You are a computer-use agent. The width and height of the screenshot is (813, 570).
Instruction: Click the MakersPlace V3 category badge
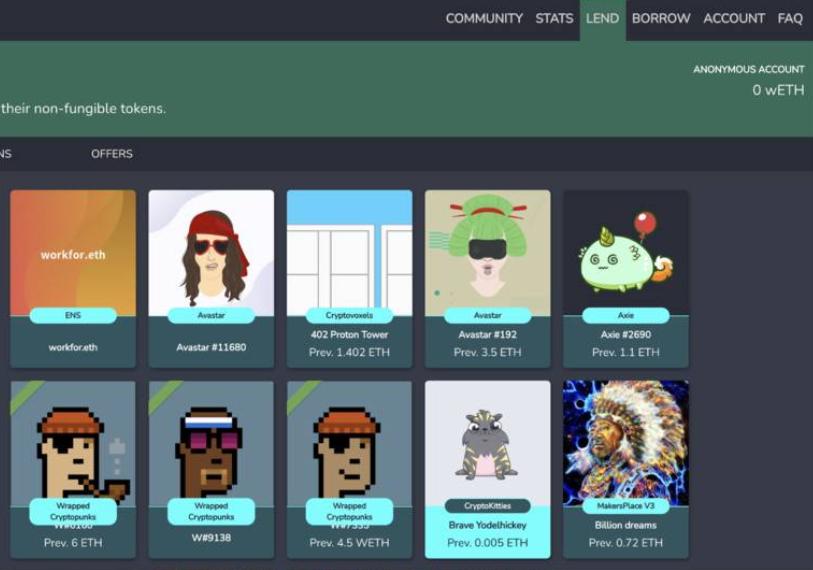(625, 506)
